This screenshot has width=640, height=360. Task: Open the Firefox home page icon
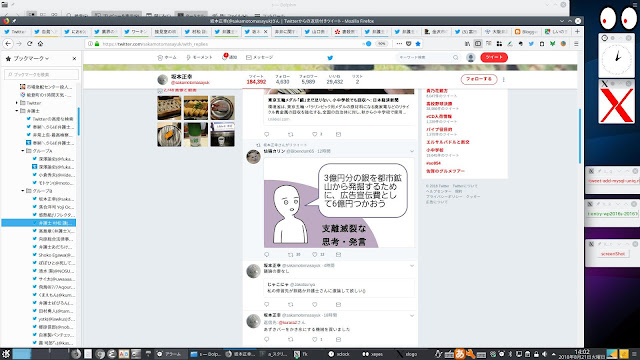[40, 44]
